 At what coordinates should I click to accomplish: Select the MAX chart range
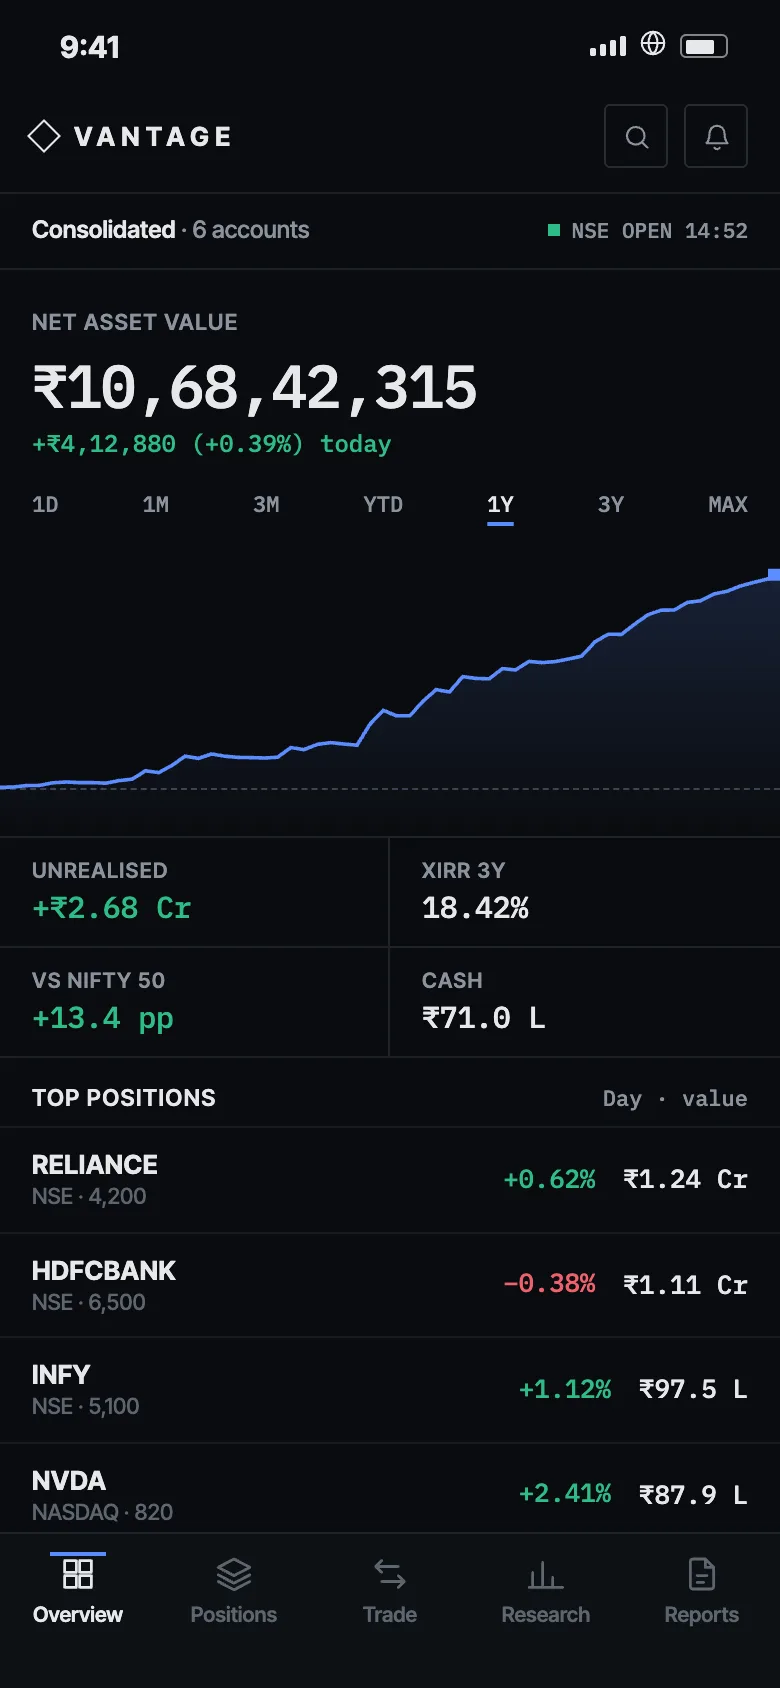tap(728, 504)
